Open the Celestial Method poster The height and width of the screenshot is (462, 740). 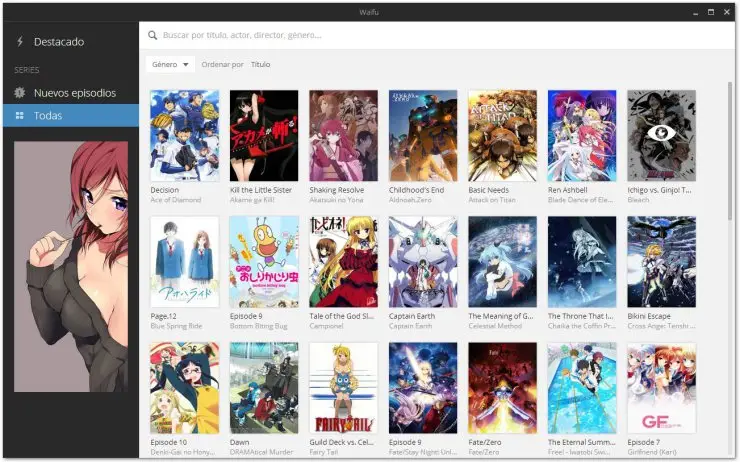503,262
